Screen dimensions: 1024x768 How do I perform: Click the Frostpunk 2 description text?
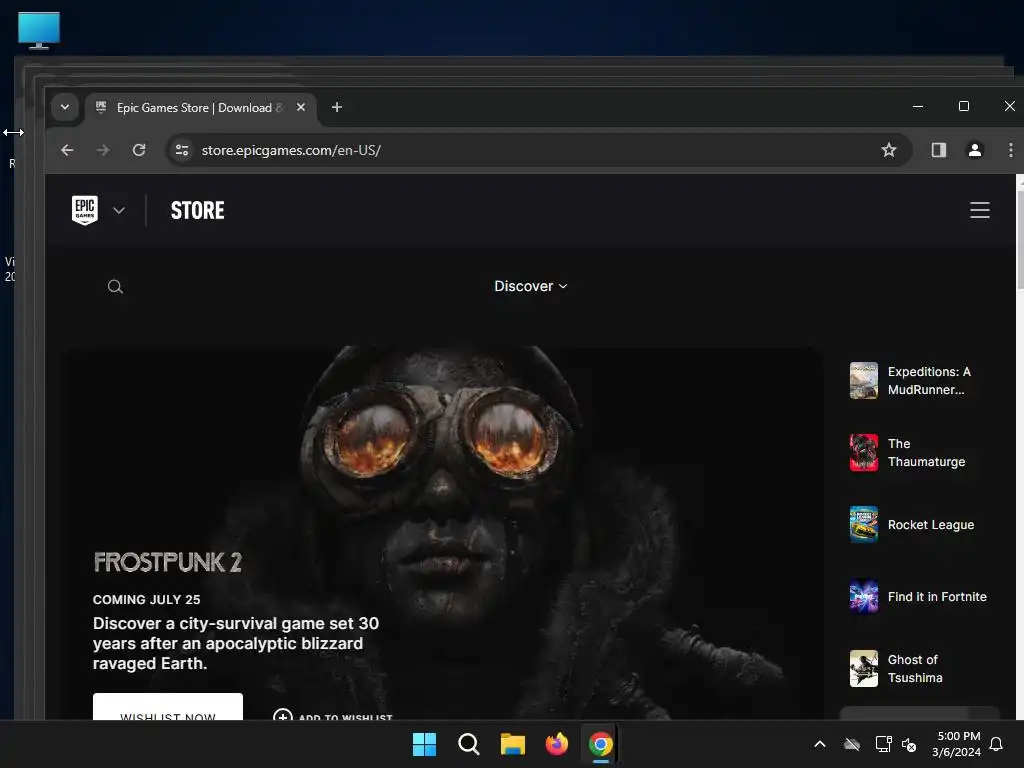[236, 643]
